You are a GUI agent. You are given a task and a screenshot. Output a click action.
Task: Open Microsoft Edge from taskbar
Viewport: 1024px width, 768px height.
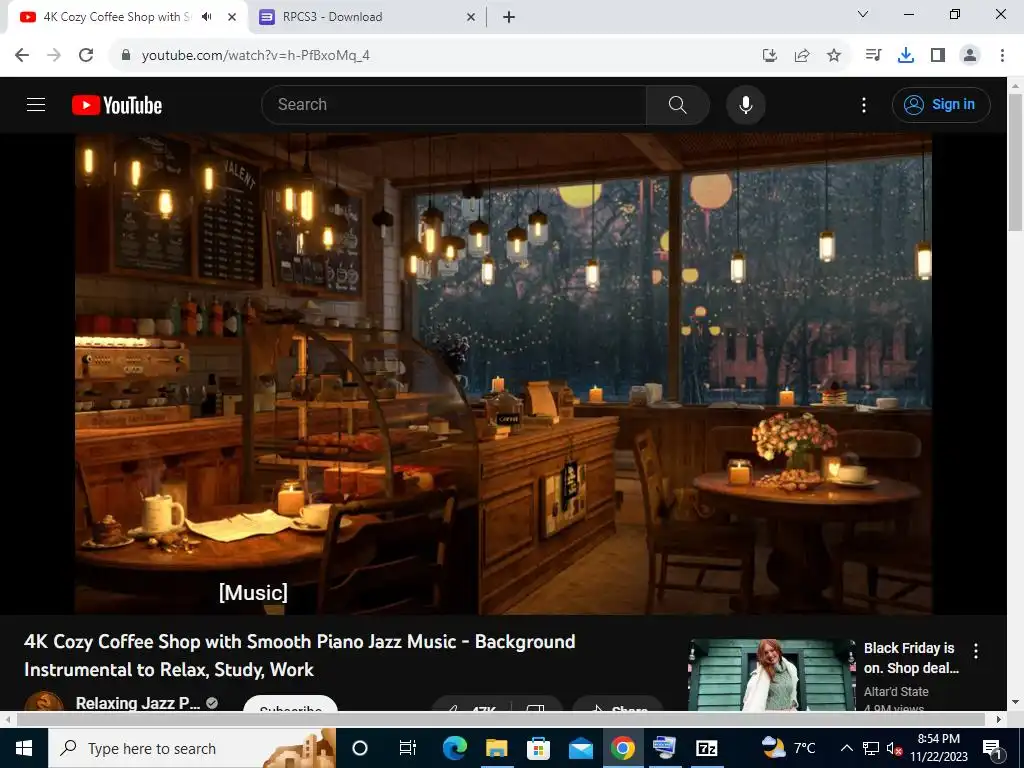click(455, 748)
